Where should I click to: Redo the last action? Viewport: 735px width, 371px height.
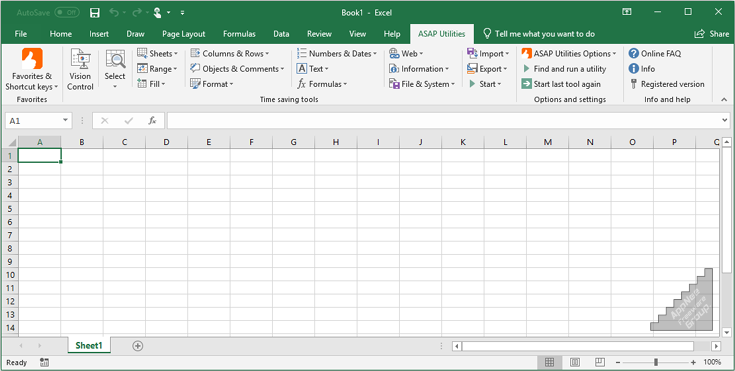click(136, 13)
